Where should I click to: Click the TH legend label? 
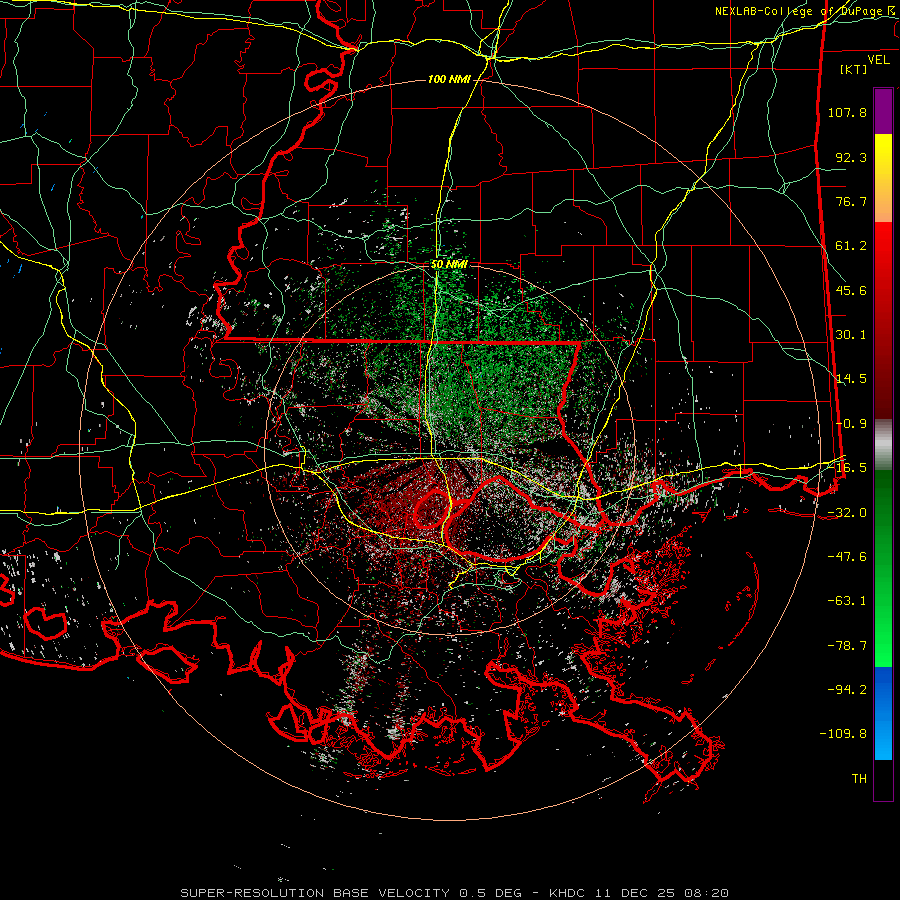coord(859,779)
